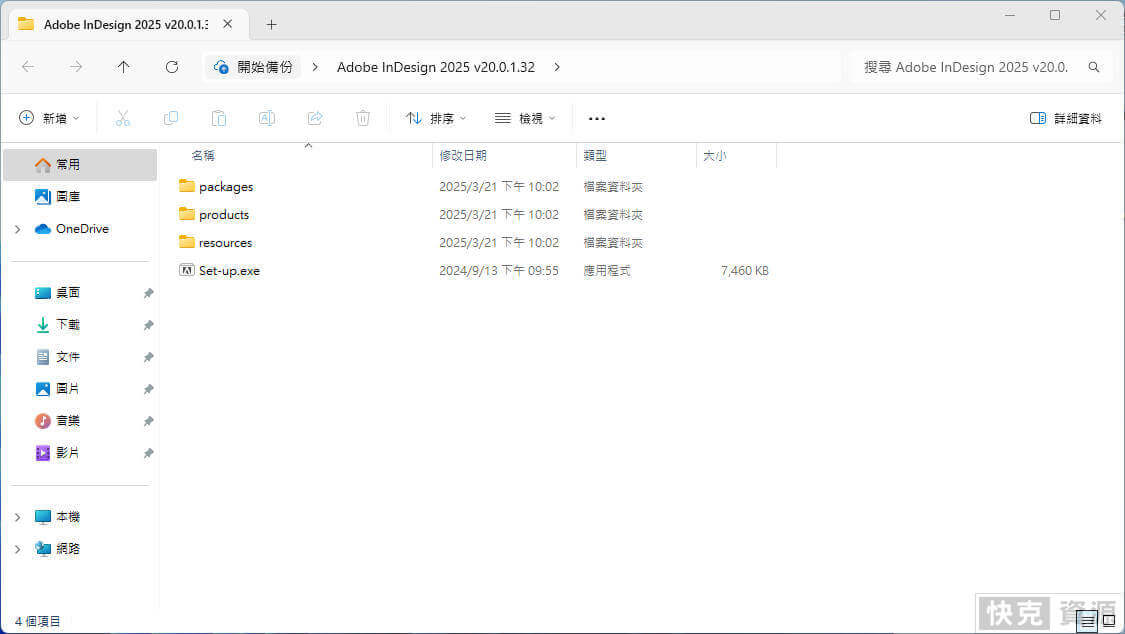
Task: Click the pin icon next to 音樂
Action: point(149,421)
